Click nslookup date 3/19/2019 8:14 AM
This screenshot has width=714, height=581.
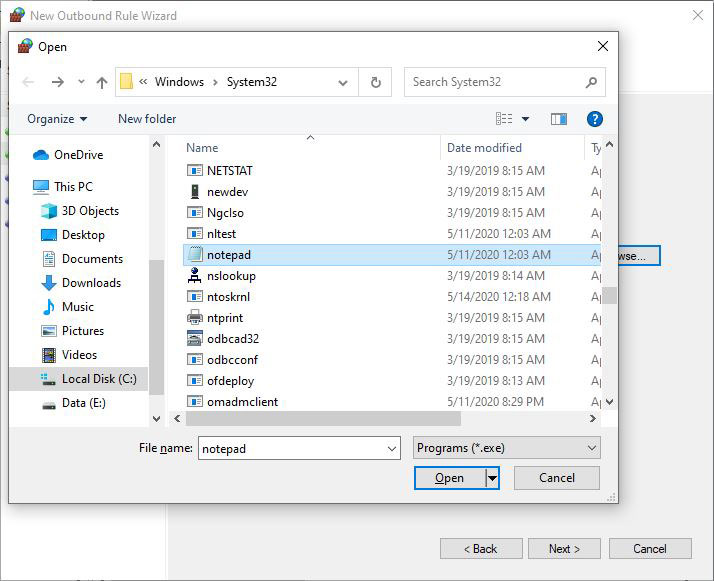pos(495,276)
